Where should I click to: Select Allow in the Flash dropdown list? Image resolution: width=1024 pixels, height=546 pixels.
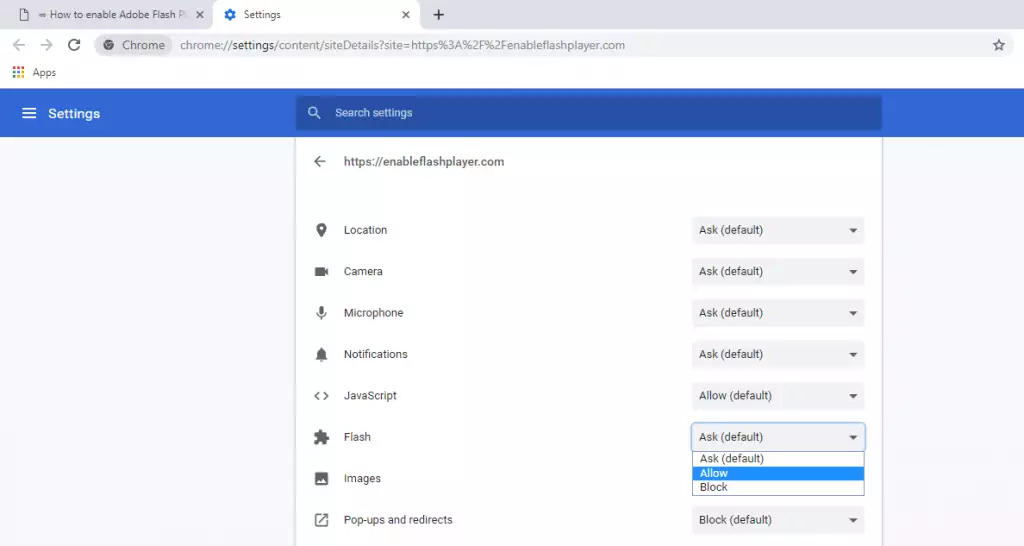[777, 473]
